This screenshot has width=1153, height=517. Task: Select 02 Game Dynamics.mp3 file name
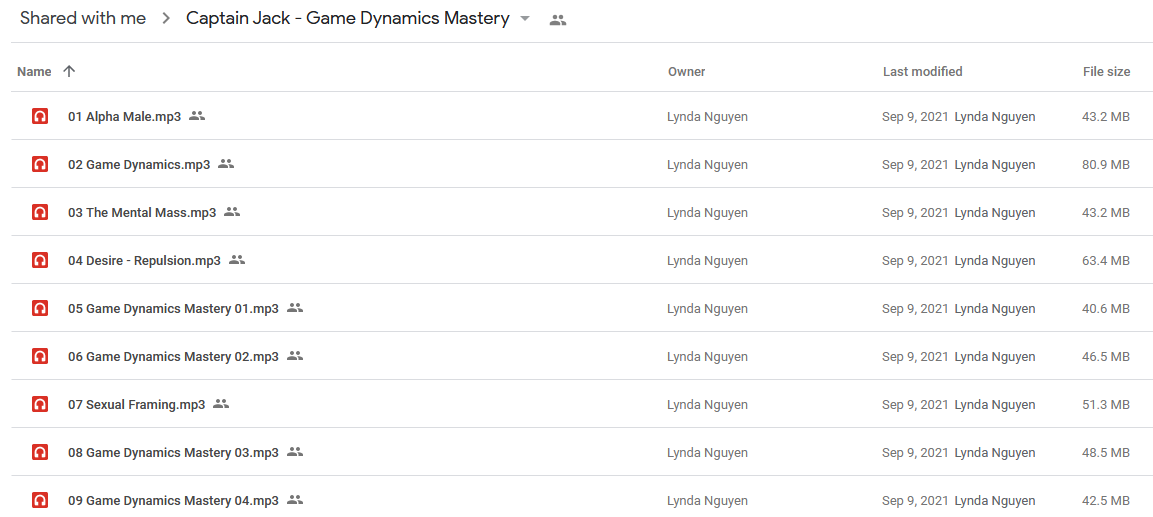pyautogui.click(x=139, y=165)
